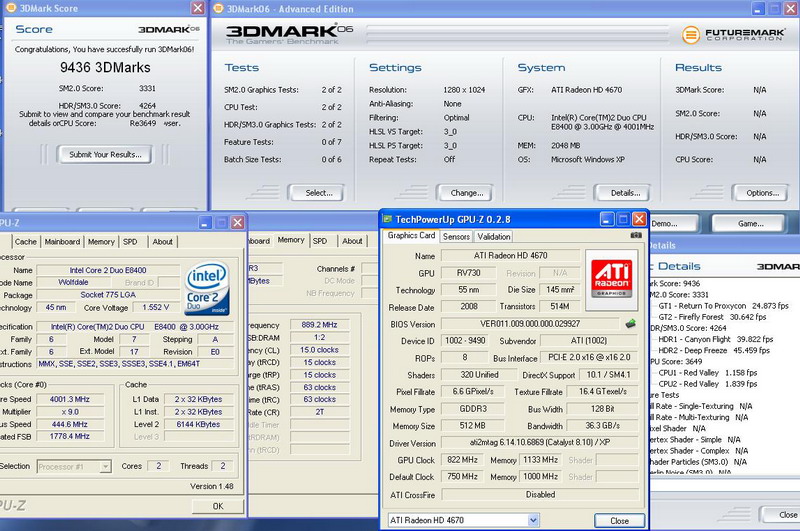Select GT1 - Return To Proxycon result
The width and height of the screenshot is (800, 531).
723,306
